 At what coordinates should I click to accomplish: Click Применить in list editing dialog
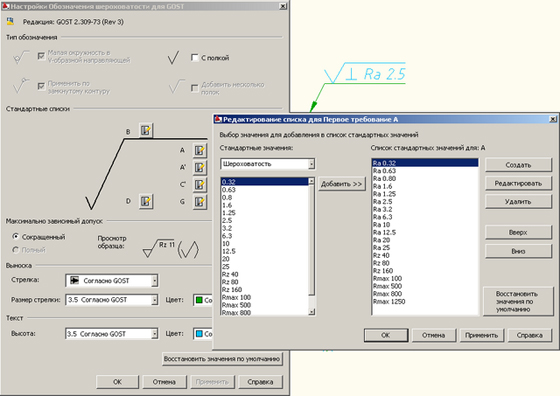point(481,335)
